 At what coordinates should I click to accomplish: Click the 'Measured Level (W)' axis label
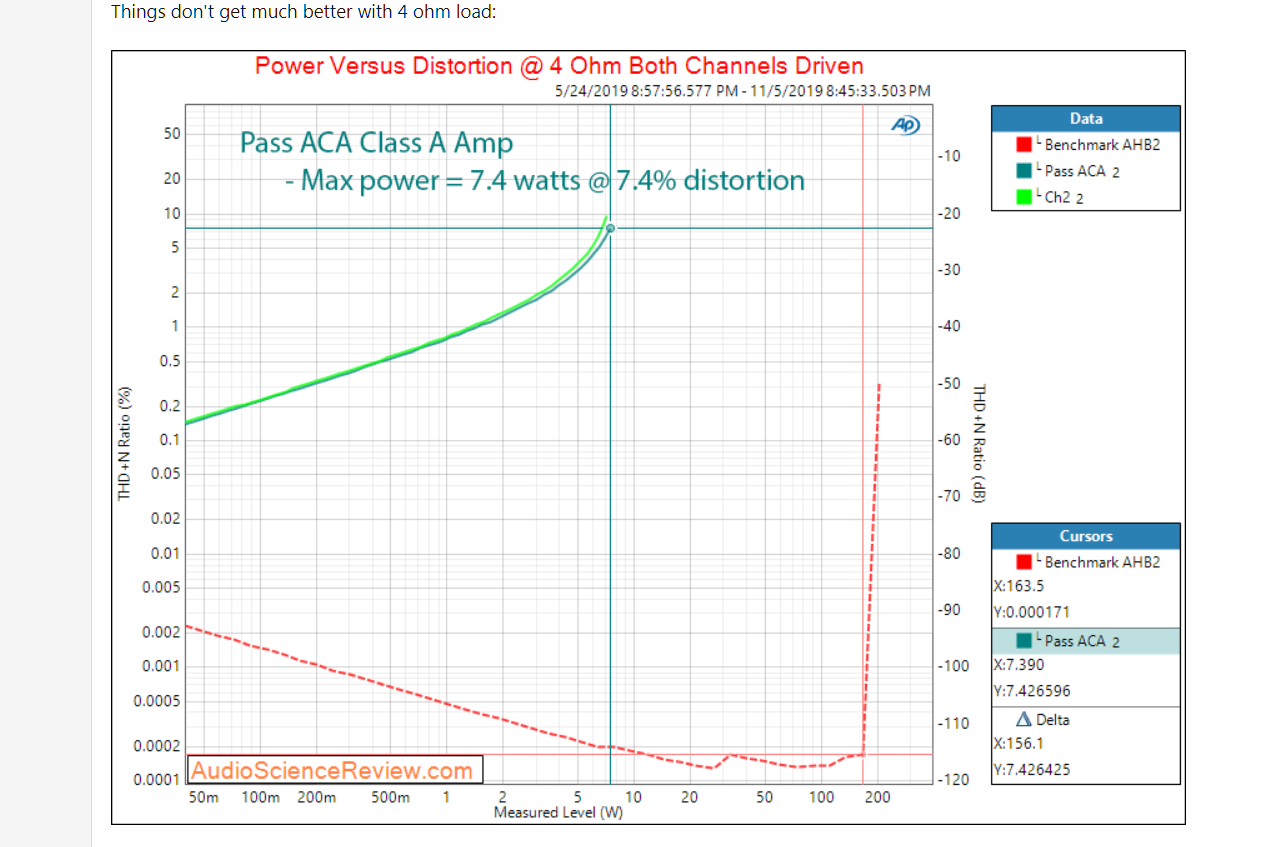(x=558, y=812)
